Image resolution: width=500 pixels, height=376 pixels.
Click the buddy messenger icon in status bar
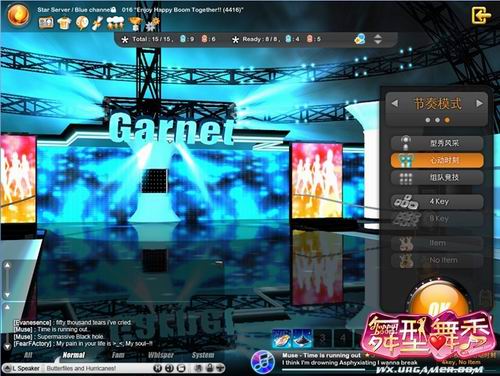[x=360, y=39]
